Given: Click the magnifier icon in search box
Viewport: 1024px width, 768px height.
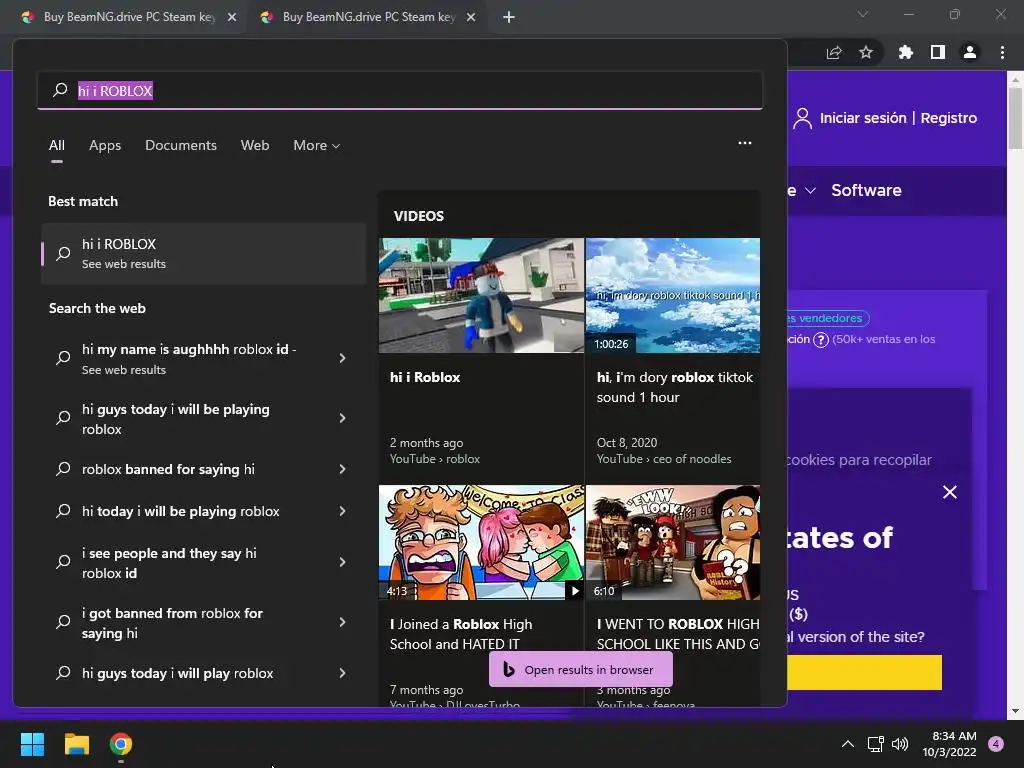Looking at the screenshot, I should point(60,90).
